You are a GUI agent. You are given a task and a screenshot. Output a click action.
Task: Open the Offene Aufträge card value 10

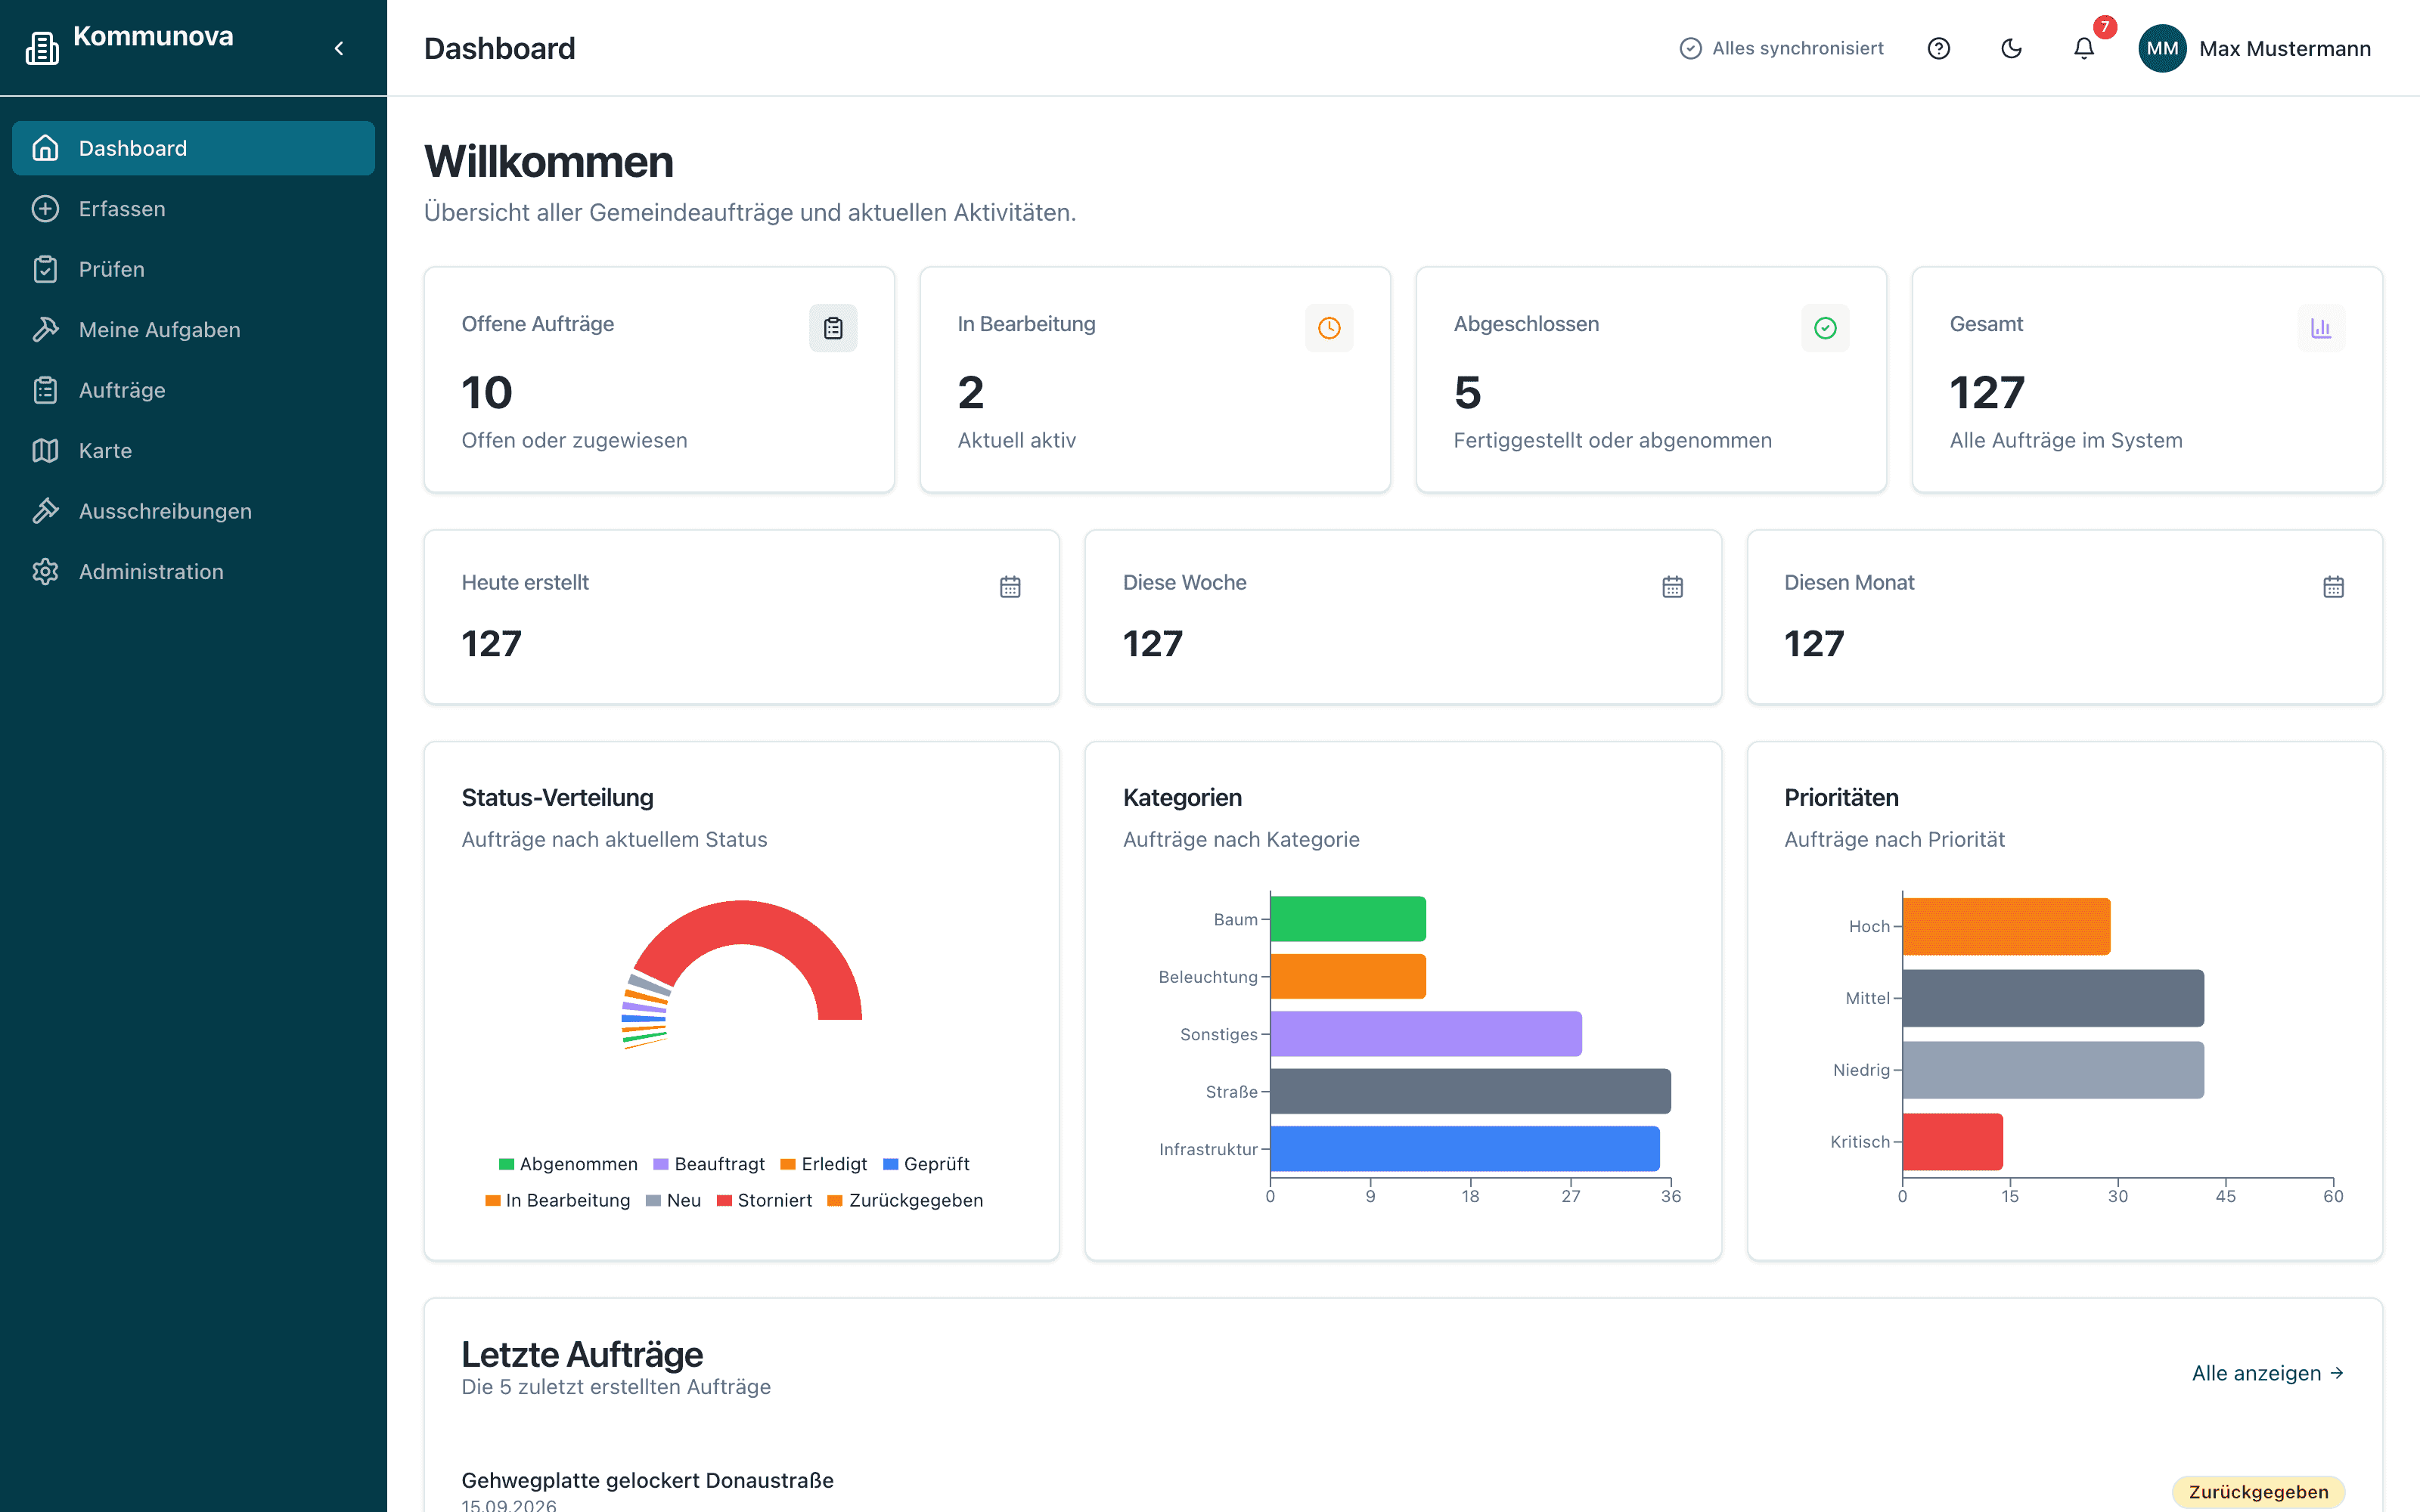[x=487, y=392]
